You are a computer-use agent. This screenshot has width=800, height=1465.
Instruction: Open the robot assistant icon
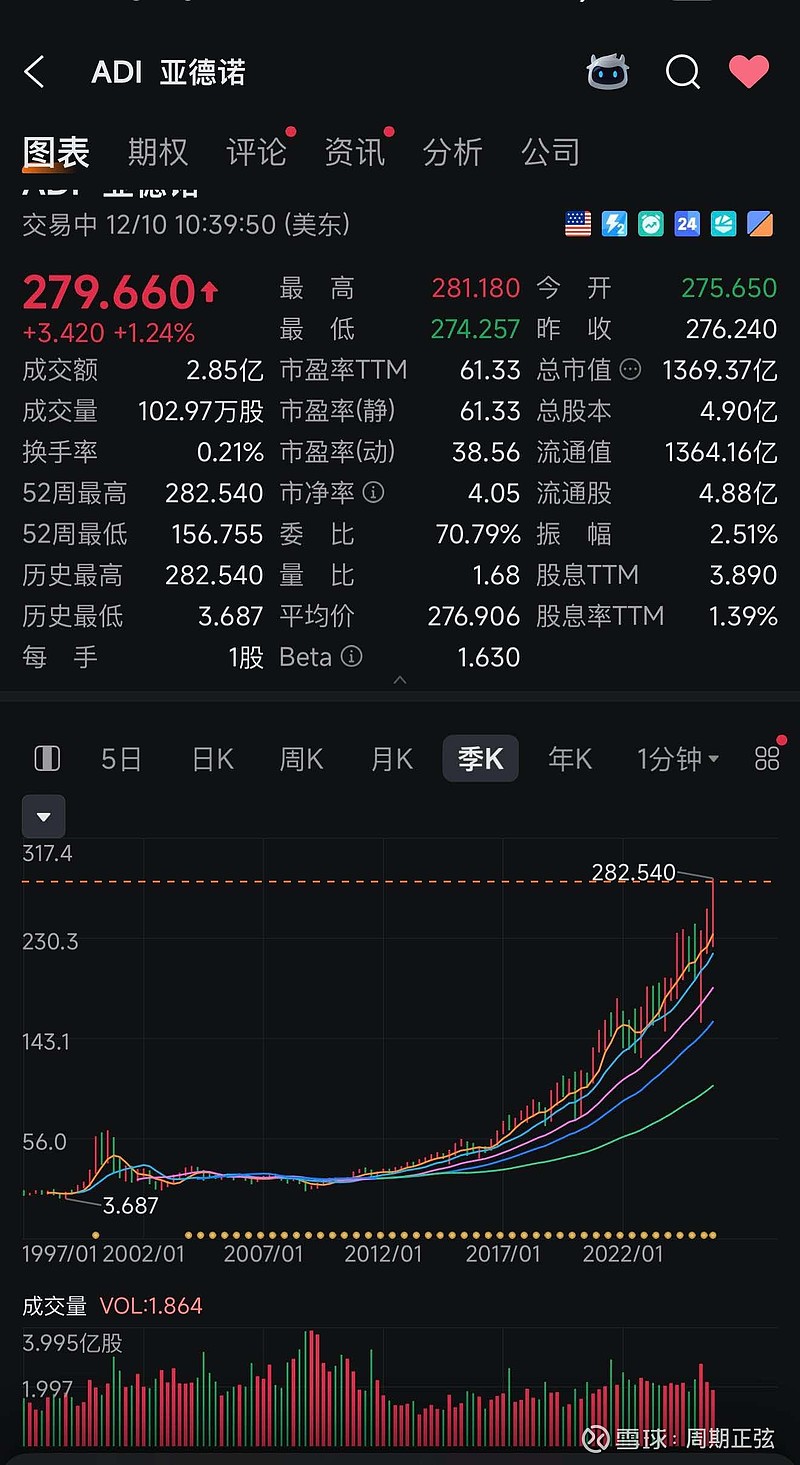tap(607, 72)
